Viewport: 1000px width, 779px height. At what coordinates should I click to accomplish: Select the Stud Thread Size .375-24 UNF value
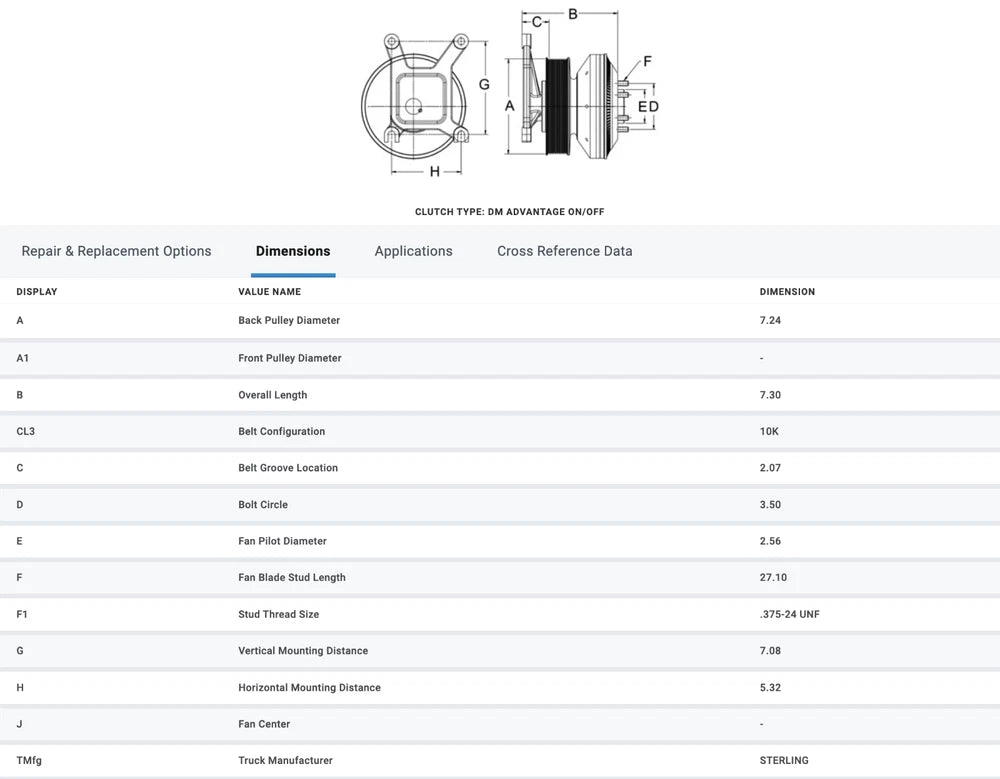pos(789,614)
